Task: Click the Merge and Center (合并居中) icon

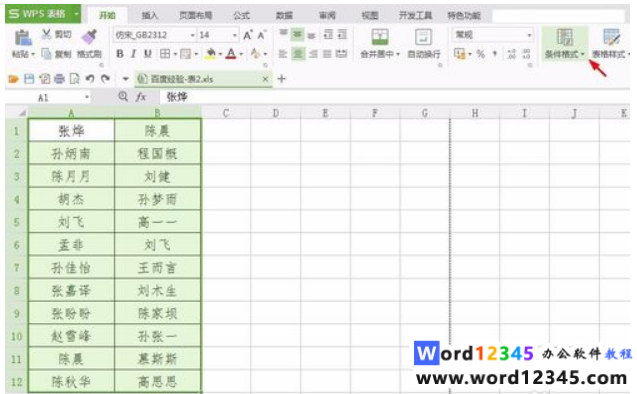Action: click(x=380, y=37)
